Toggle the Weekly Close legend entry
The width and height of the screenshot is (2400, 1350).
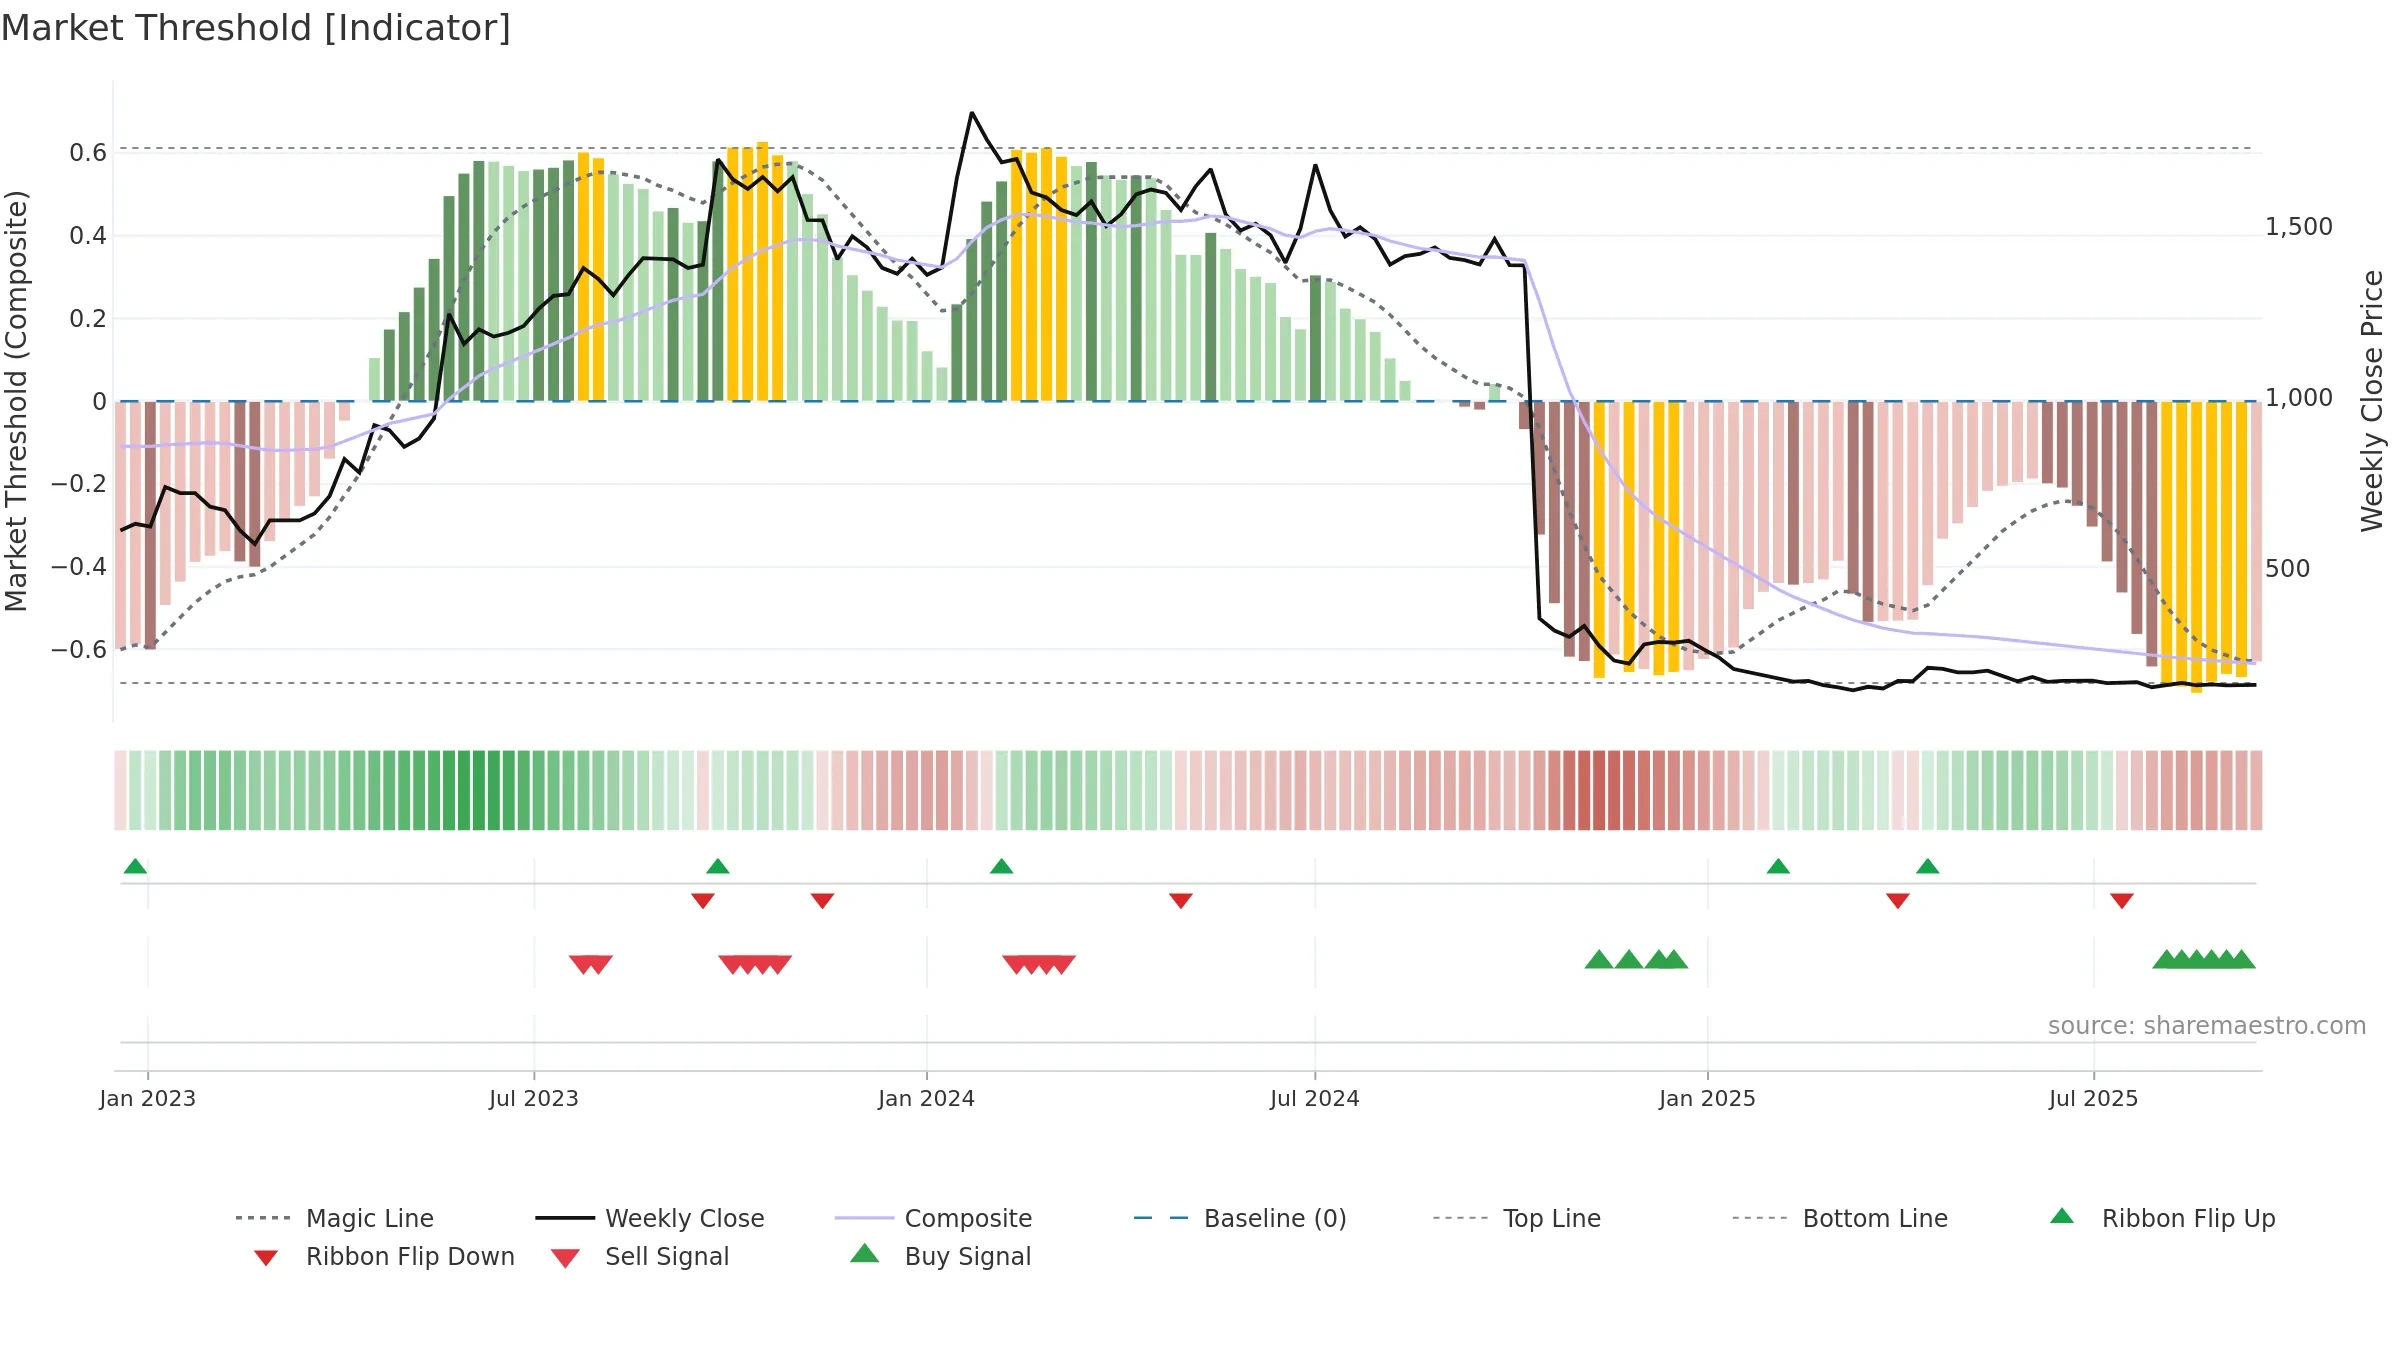(x=649, y=1218)
